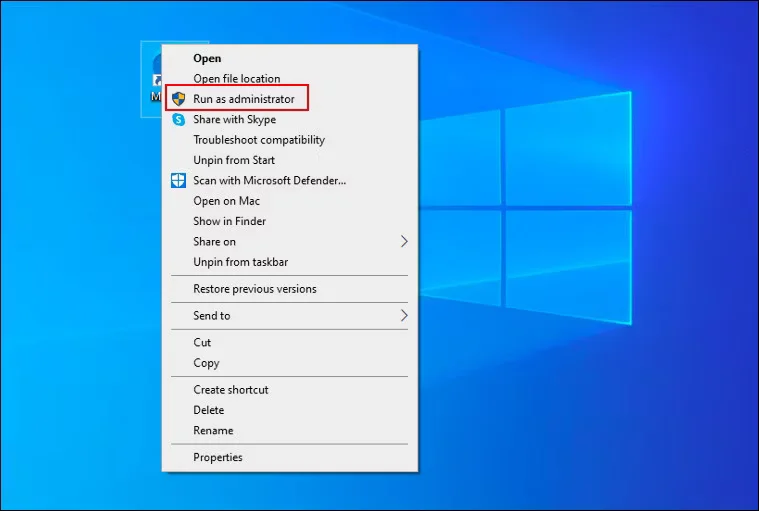Click Troubleshoot compatibility

[258, 140]
